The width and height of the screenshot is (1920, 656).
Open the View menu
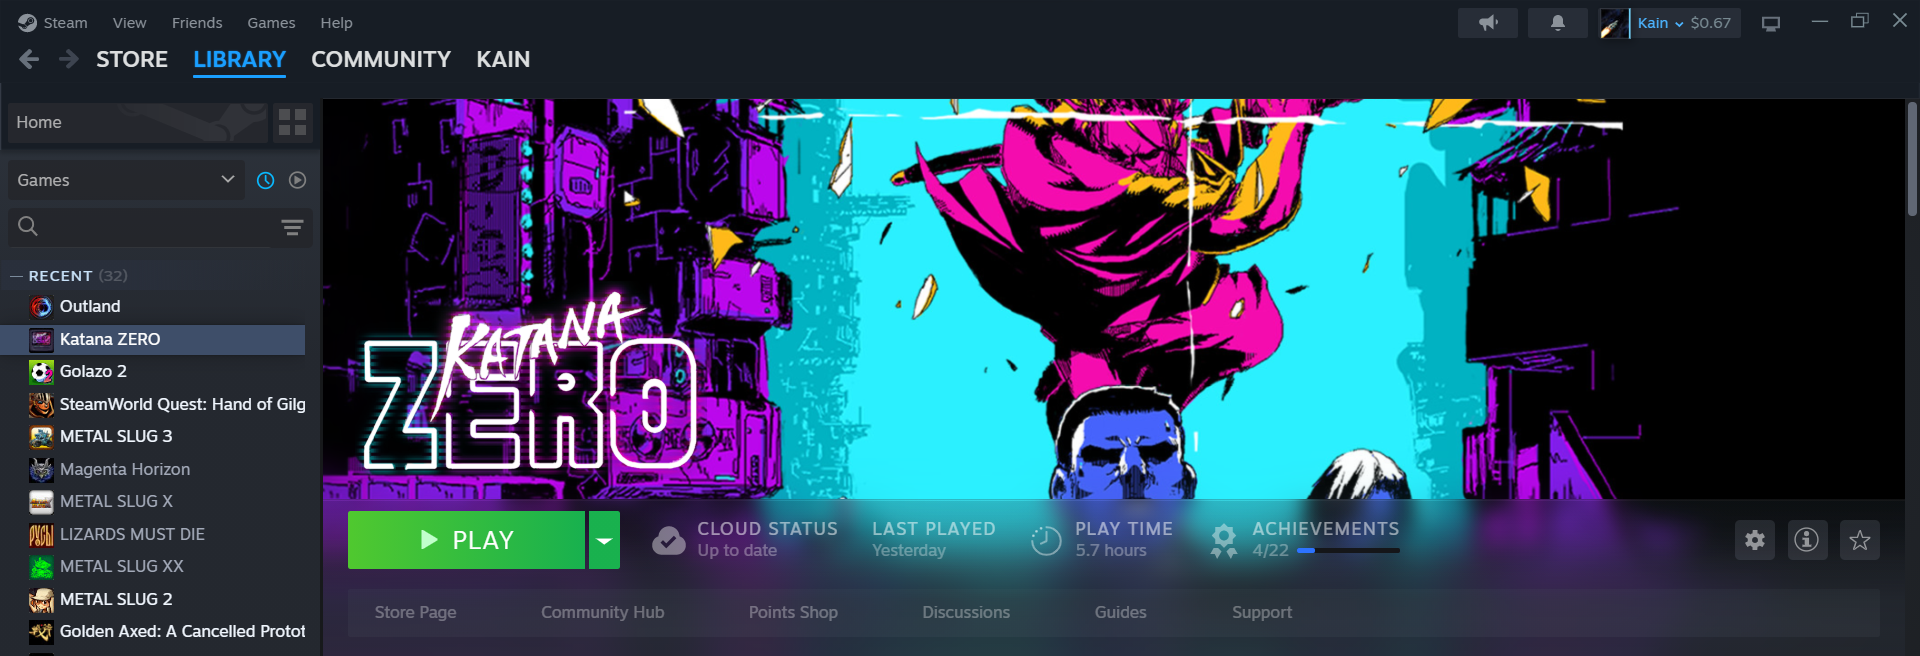(x=129, y=22)
